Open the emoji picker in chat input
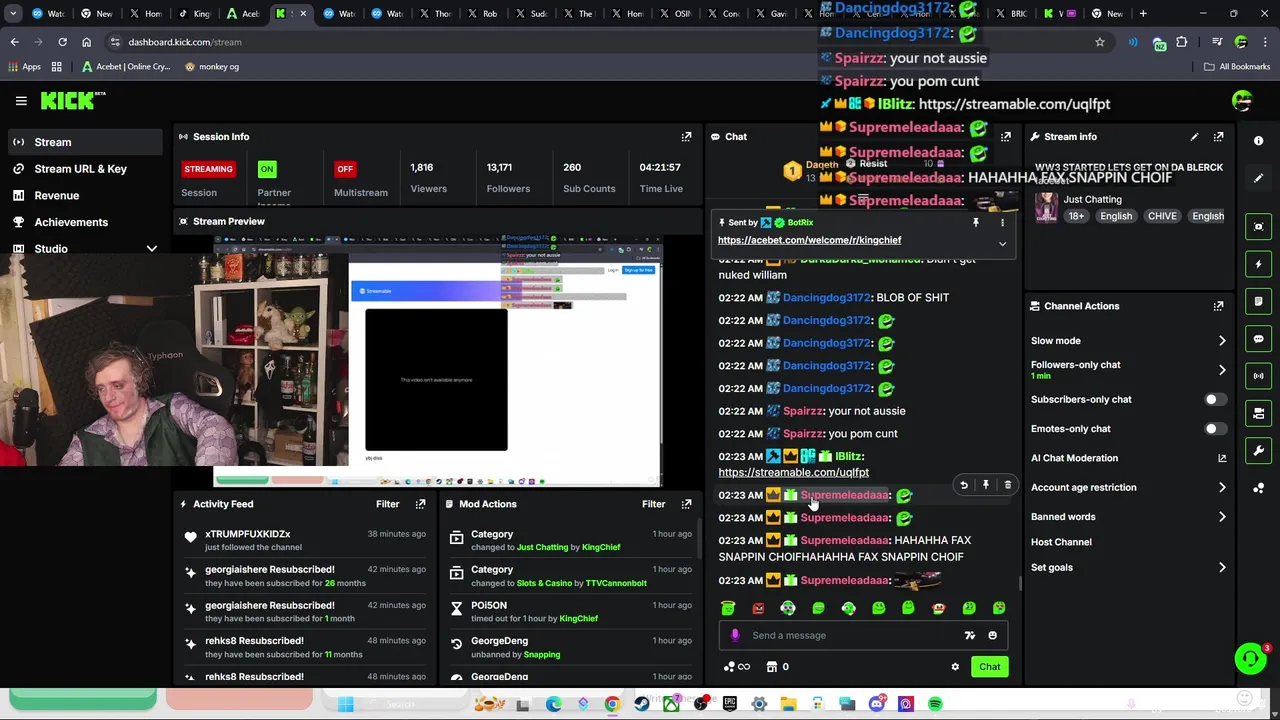Viewport: 1280px width, 720px height. point(992,635)
